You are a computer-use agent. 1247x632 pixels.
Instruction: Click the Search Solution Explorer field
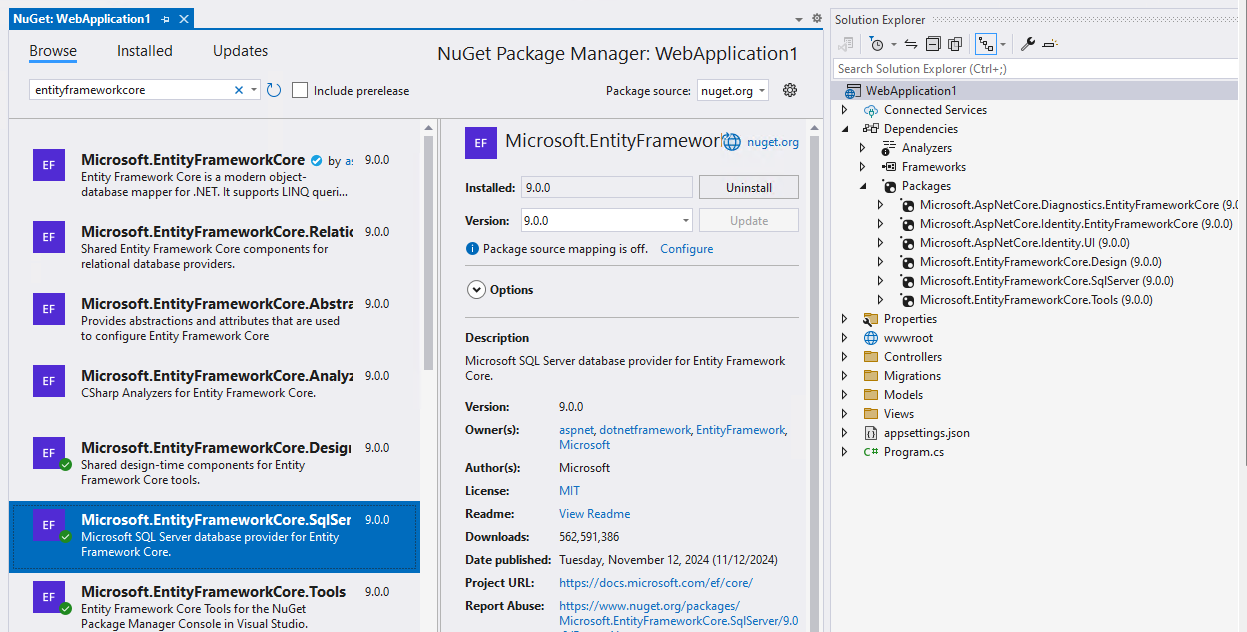pos(1035,69)
